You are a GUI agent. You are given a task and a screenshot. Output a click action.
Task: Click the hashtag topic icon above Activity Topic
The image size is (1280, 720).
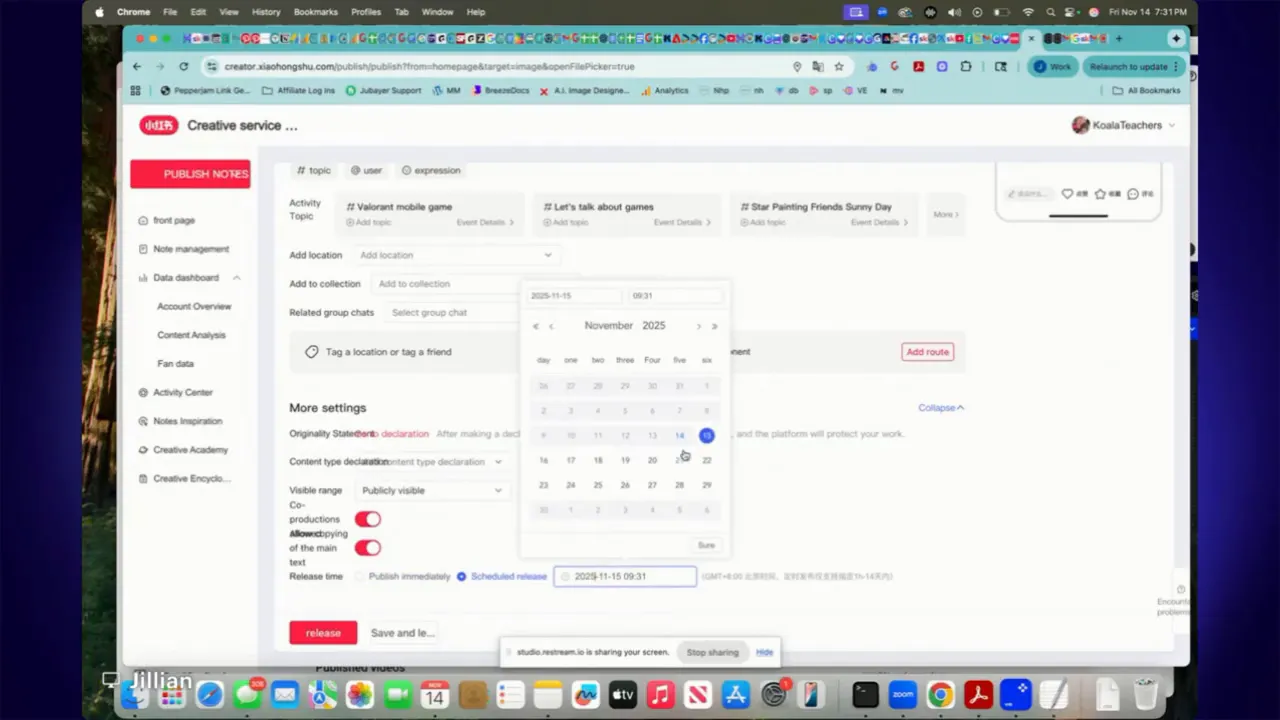coord(300,170)
